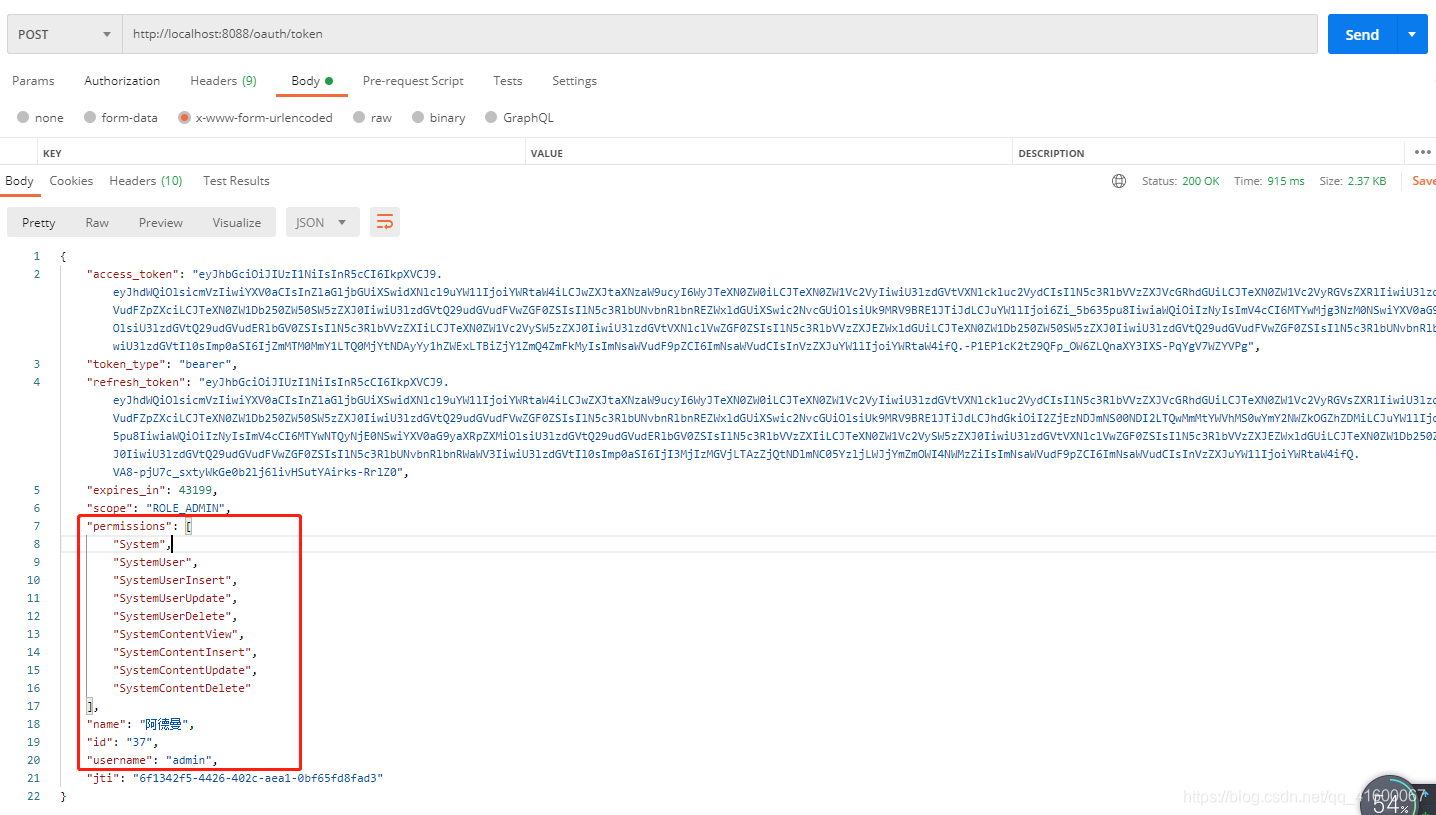
Task: Open the POST method dropdown
Action: pos(64,34)
